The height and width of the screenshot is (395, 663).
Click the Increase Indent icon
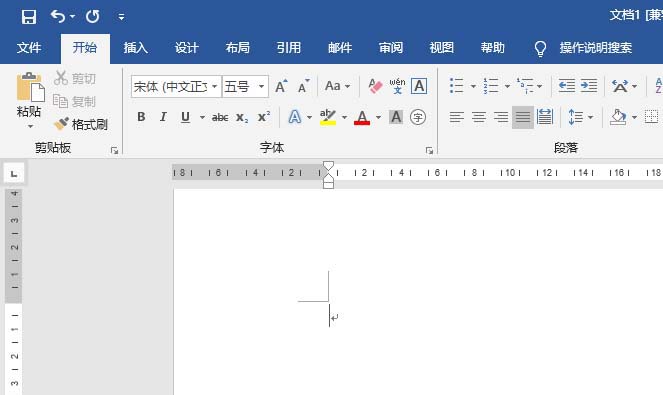pyautogui.click(x=589, y=86)
